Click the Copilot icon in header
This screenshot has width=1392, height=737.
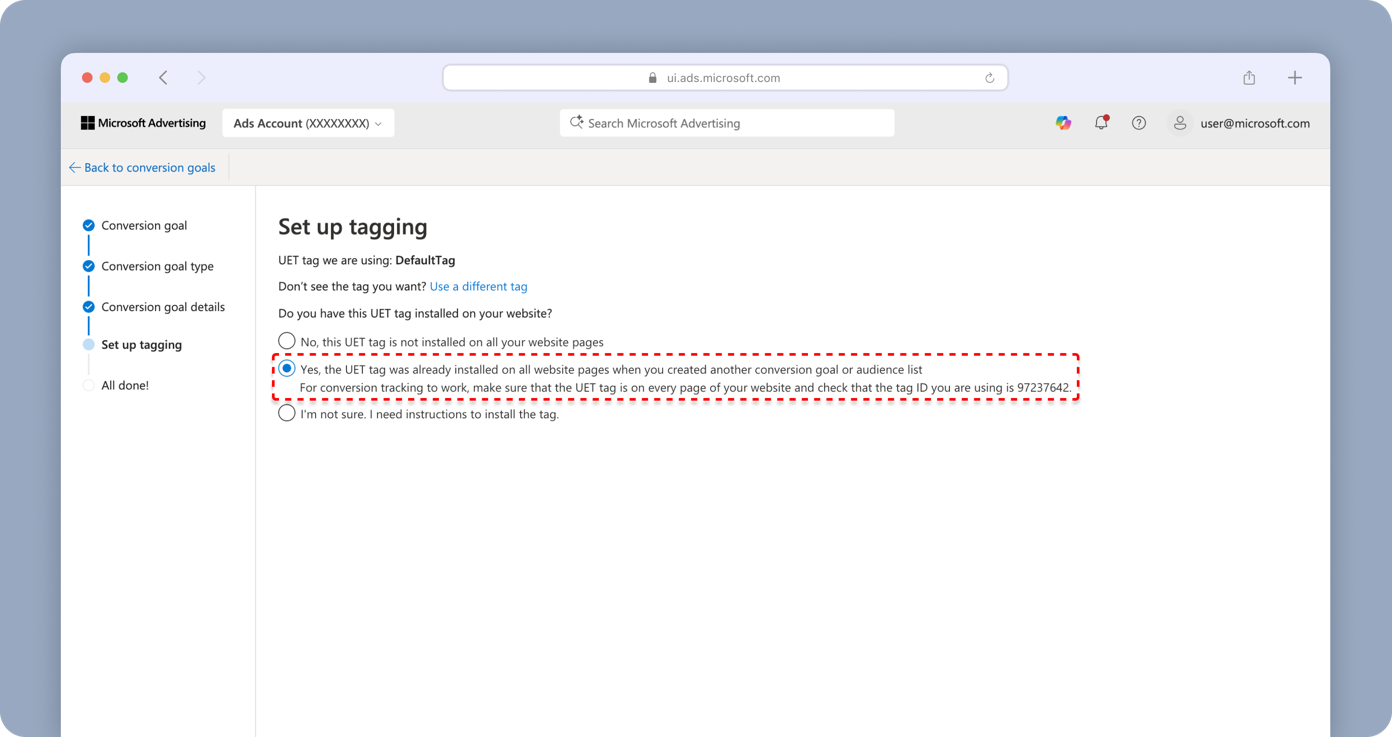pos(1063,123)
